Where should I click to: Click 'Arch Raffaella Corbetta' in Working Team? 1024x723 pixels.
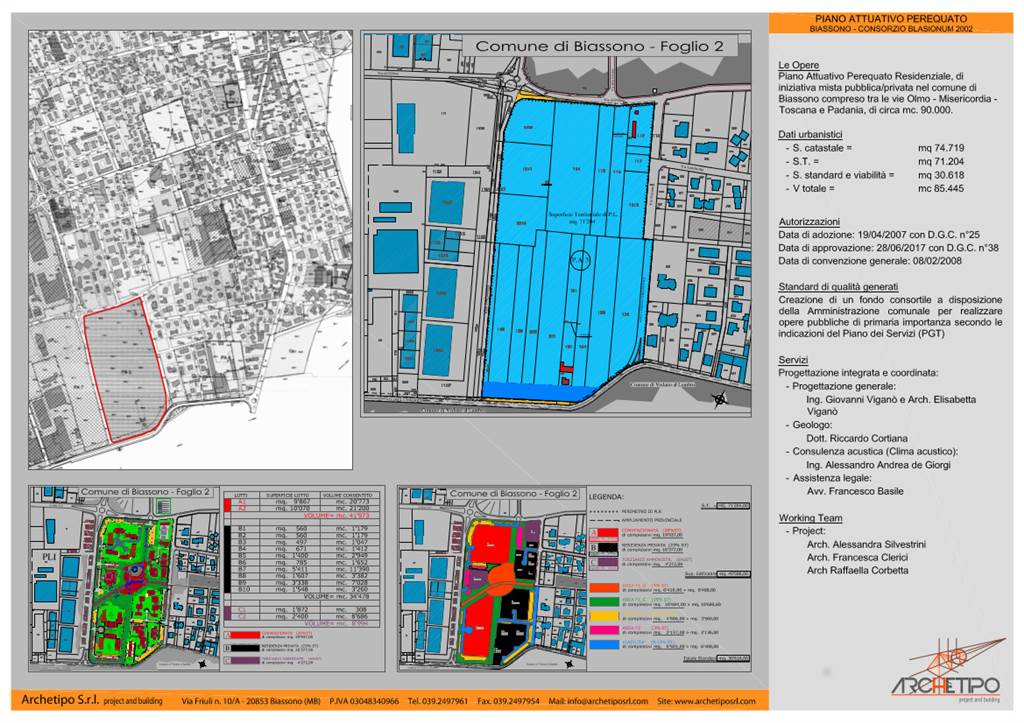tap(857, 570)
